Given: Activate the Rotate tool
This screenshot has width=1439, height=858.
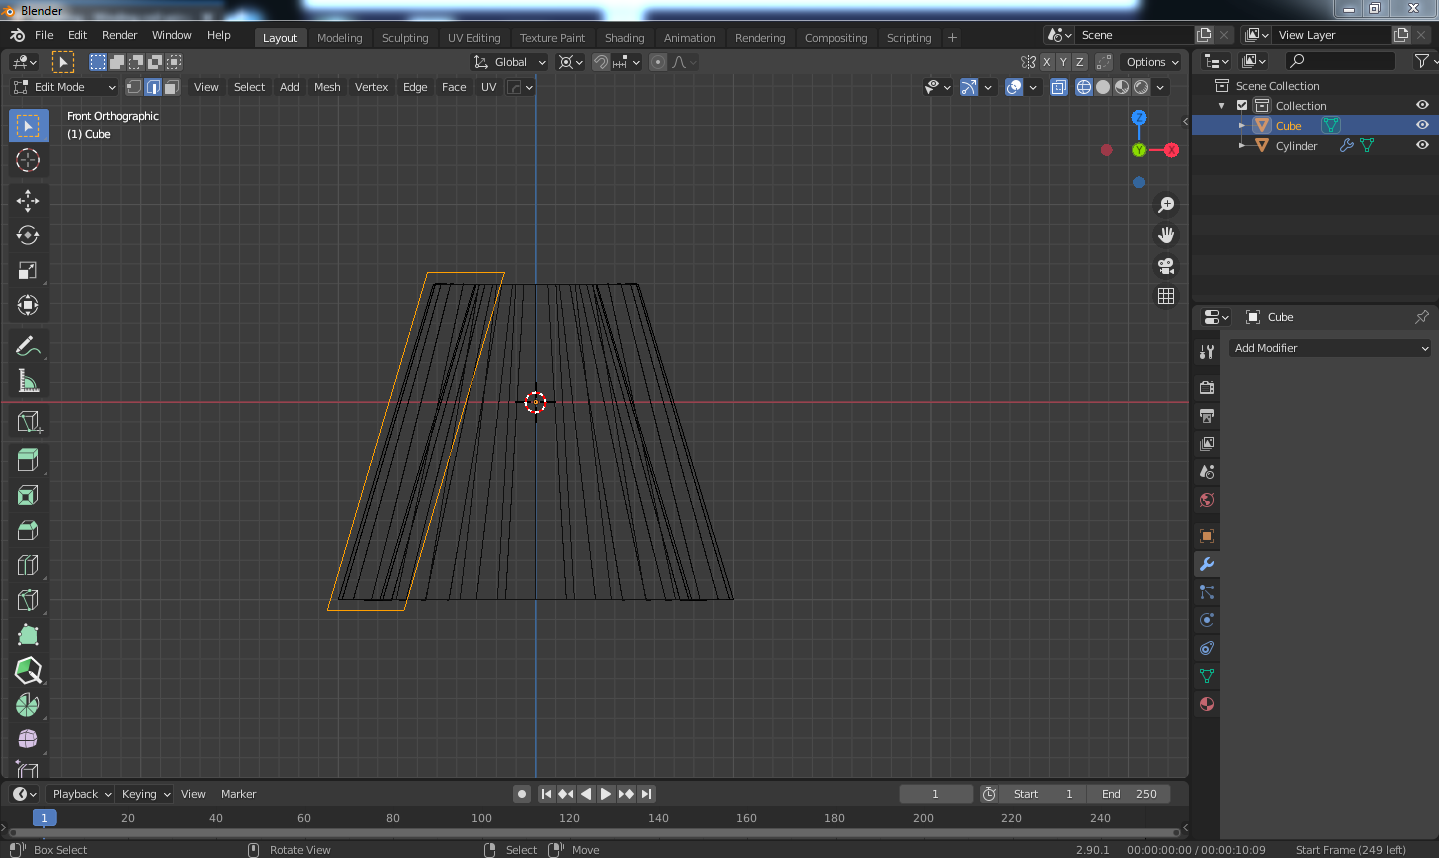Looking at the screenshot, I should coord(28,235).
